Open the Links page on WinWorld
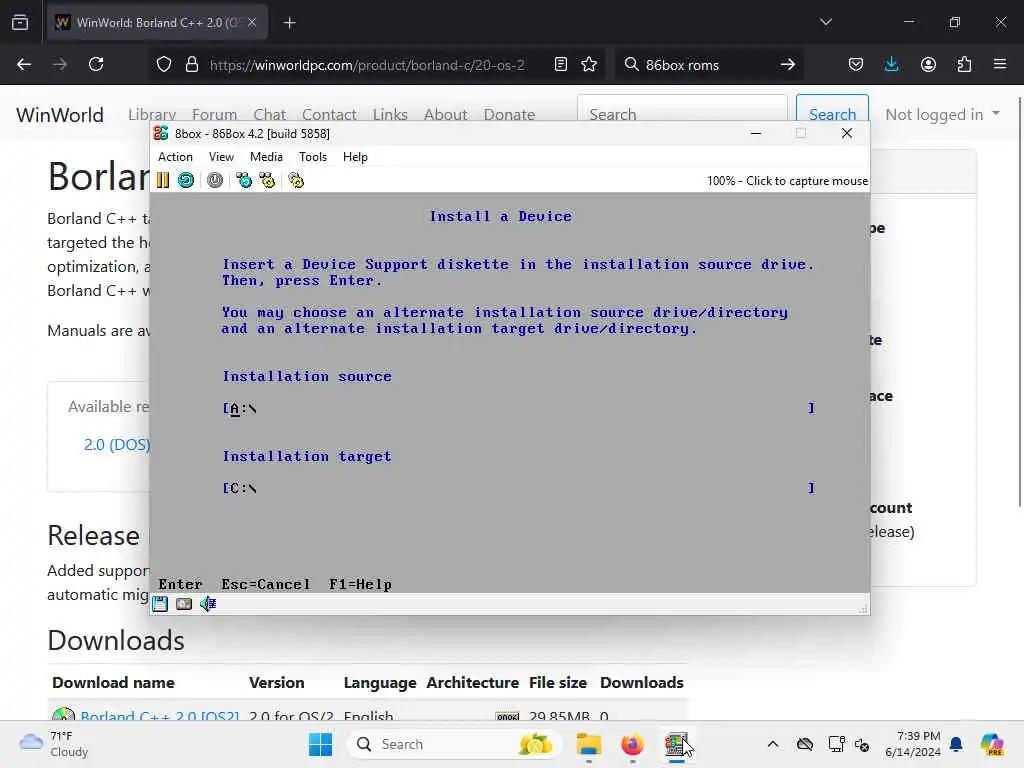The height and width of the screenshot is (768, 1024). tap(391, 115)
